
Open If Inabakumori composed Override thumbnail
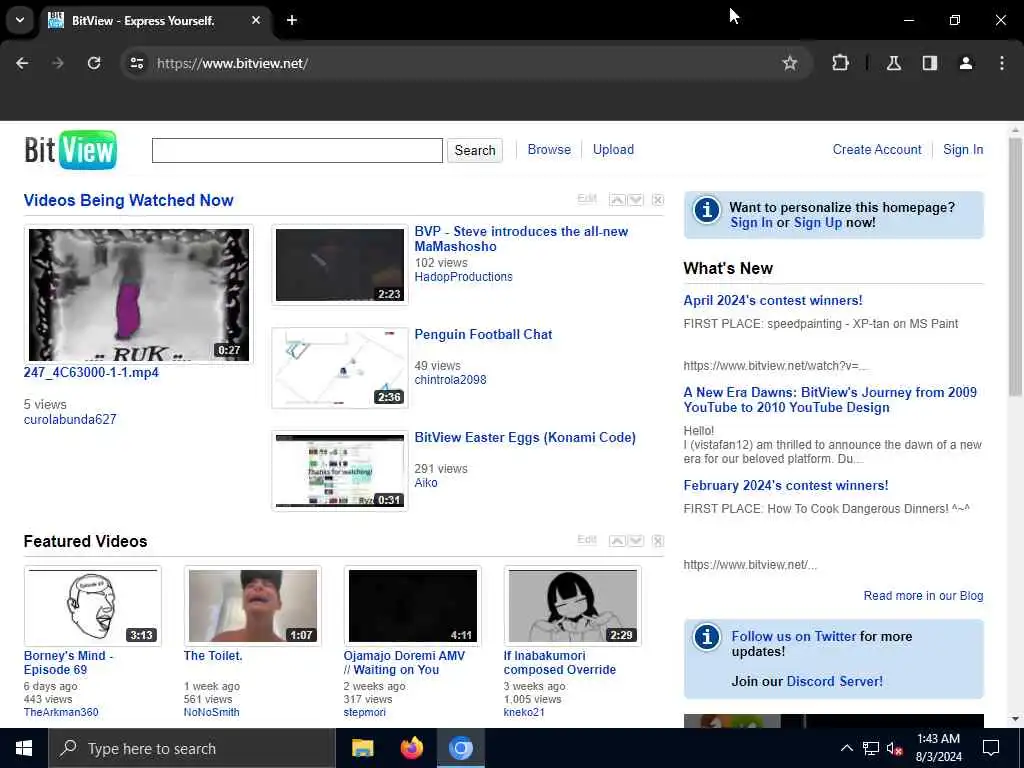573,606
